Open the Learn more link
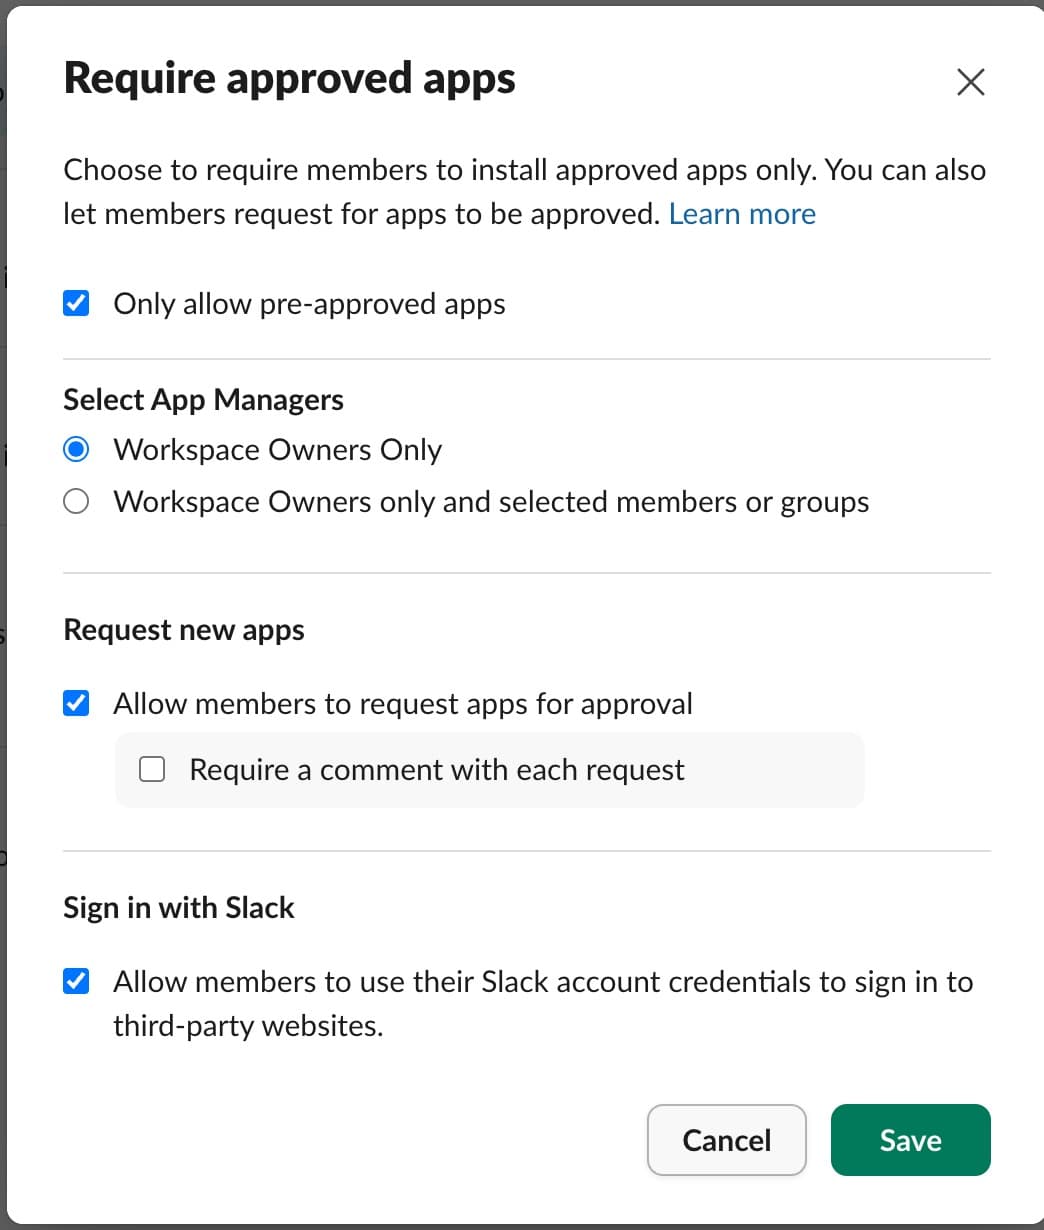Image resolution: width=1044 pixels, height=1230 pixels. [x=742, y=213]
